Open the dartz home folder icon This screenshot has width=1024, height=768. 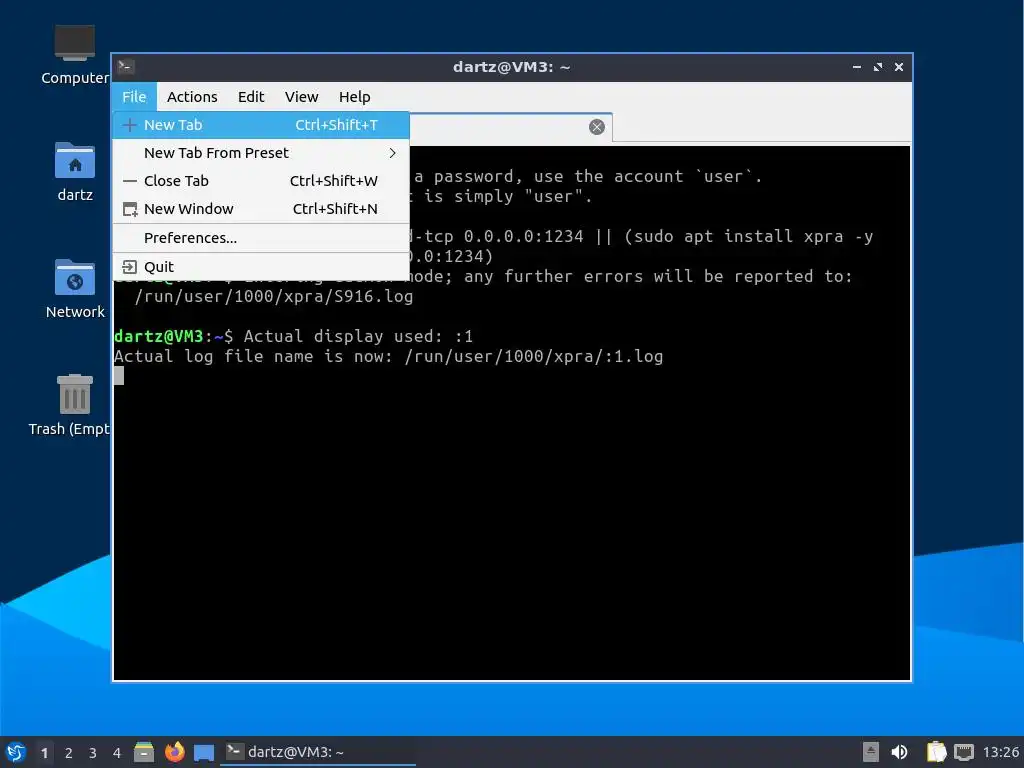tap(74, 172)
